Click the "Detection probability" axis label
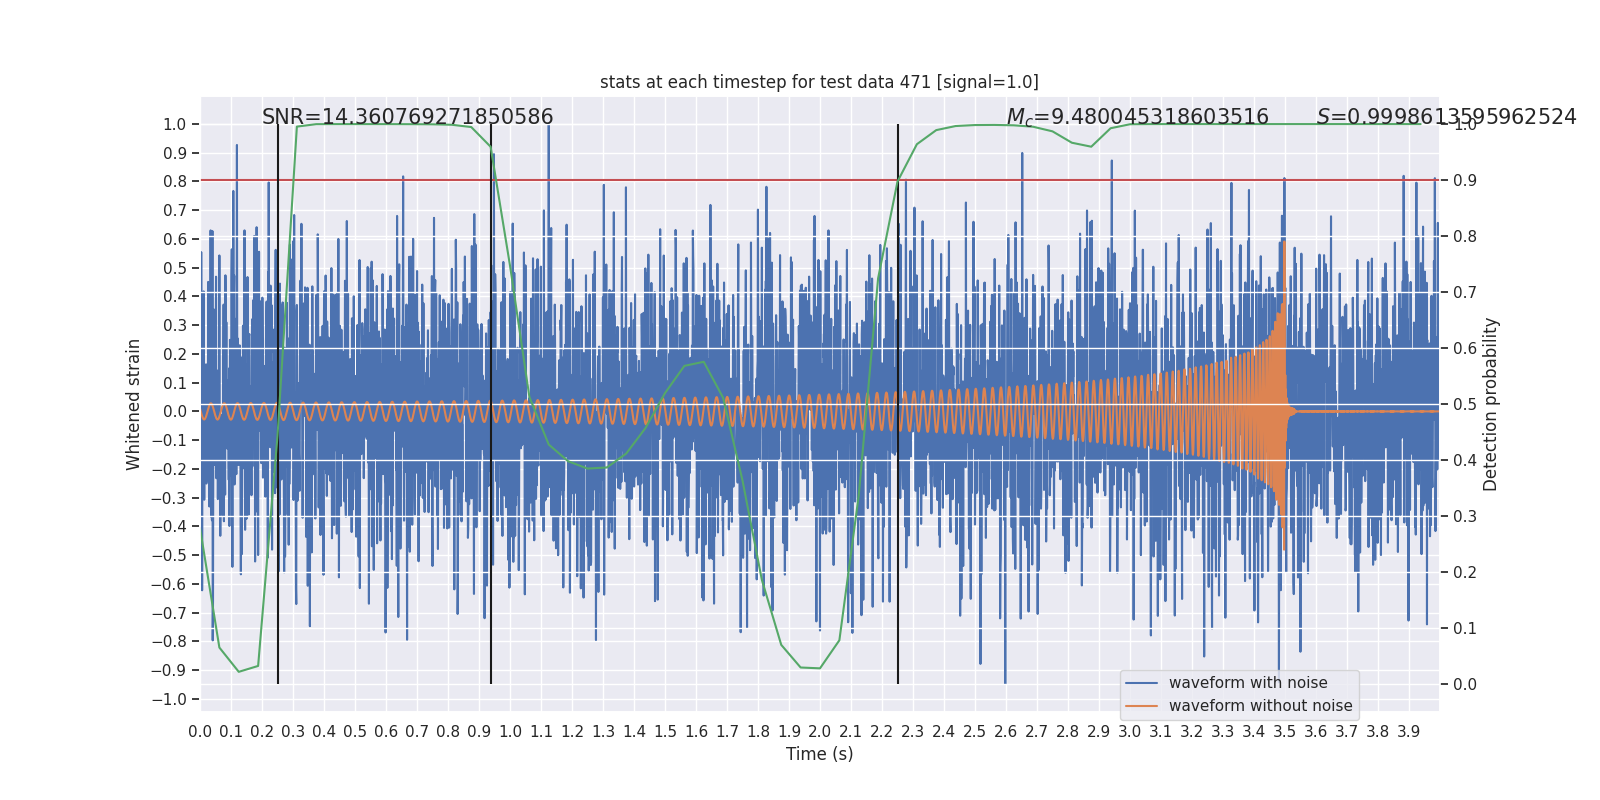This screenshot has height=800, width=1600. [x=1491, y=404]
